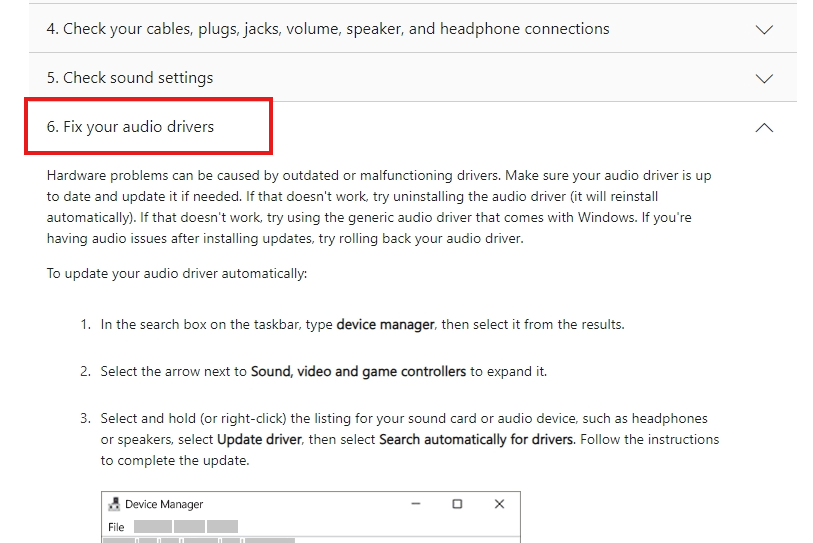Image resolution: width=813 pixels, height=543 pixels.
Task: Click 'To update your audio driver automatically:' line
Action: (177, 274)
